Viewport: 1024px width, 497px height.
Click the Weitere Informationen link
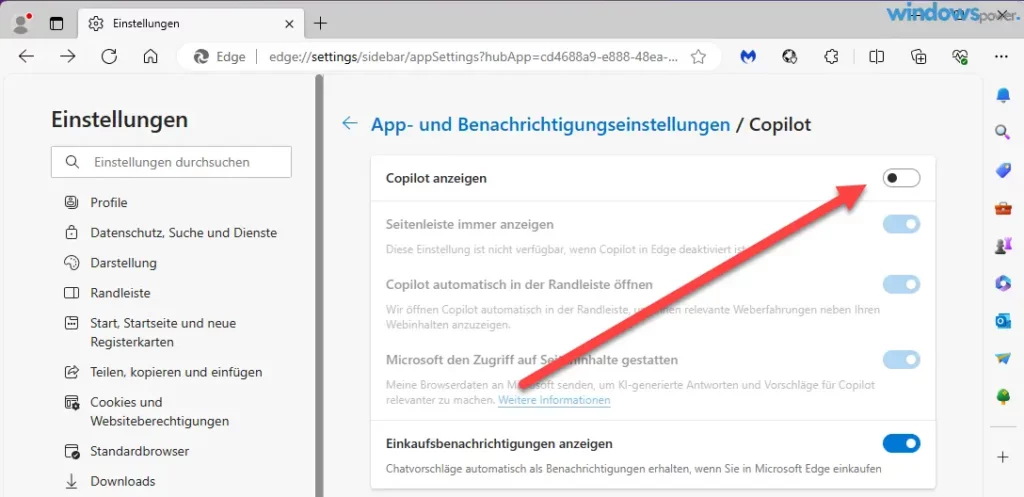coord(554,400)
